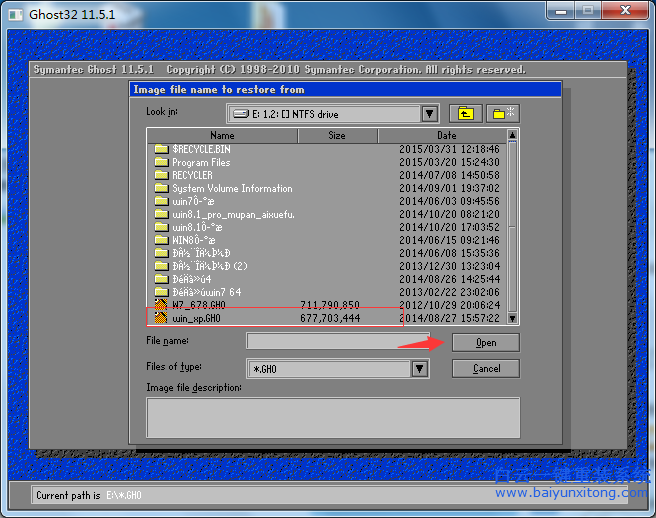
Task: Click the System Volume Information folder icon
Action: tap(161, 188)
